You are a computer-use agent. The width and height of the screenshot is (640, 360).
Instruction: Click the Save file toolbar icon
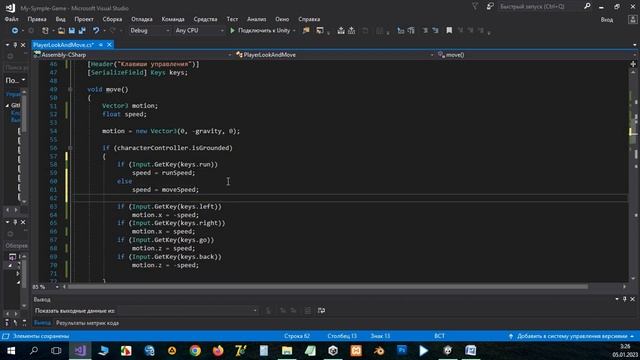click(71, 31)
